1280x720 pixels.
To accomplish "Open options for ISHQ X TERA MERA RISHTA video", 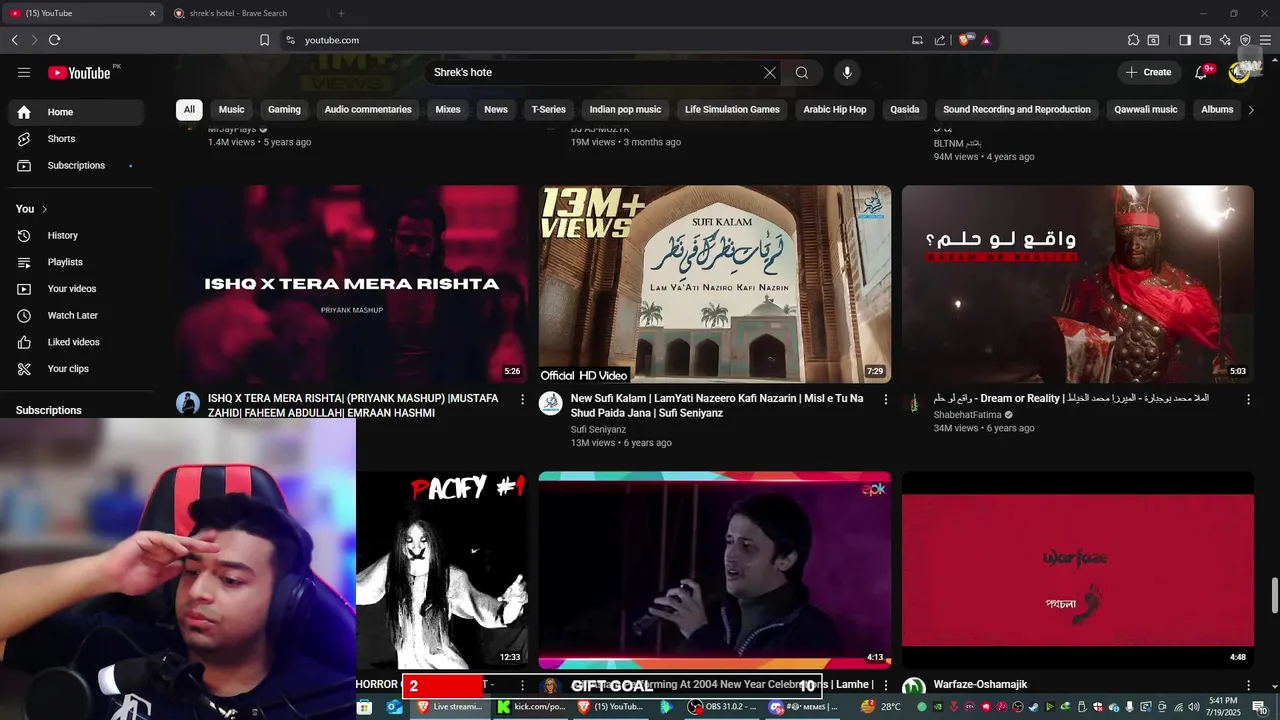I will tap(522, 399).
